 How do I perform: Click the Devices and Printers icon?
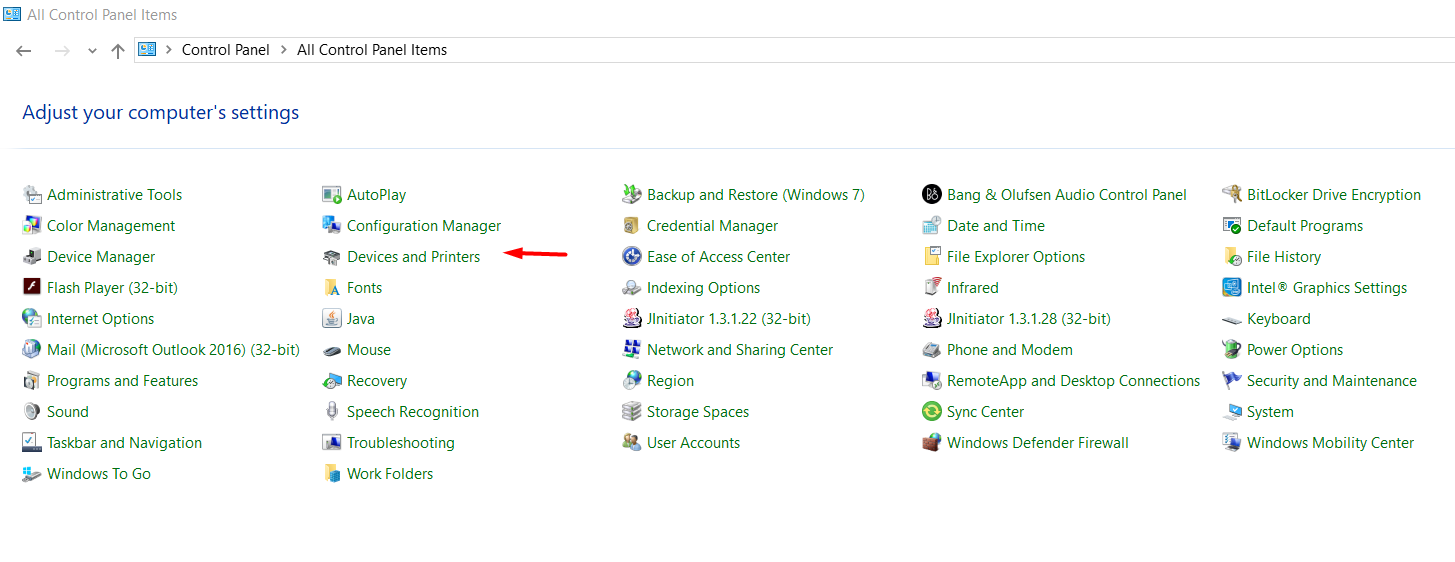(x=332, y=257)
